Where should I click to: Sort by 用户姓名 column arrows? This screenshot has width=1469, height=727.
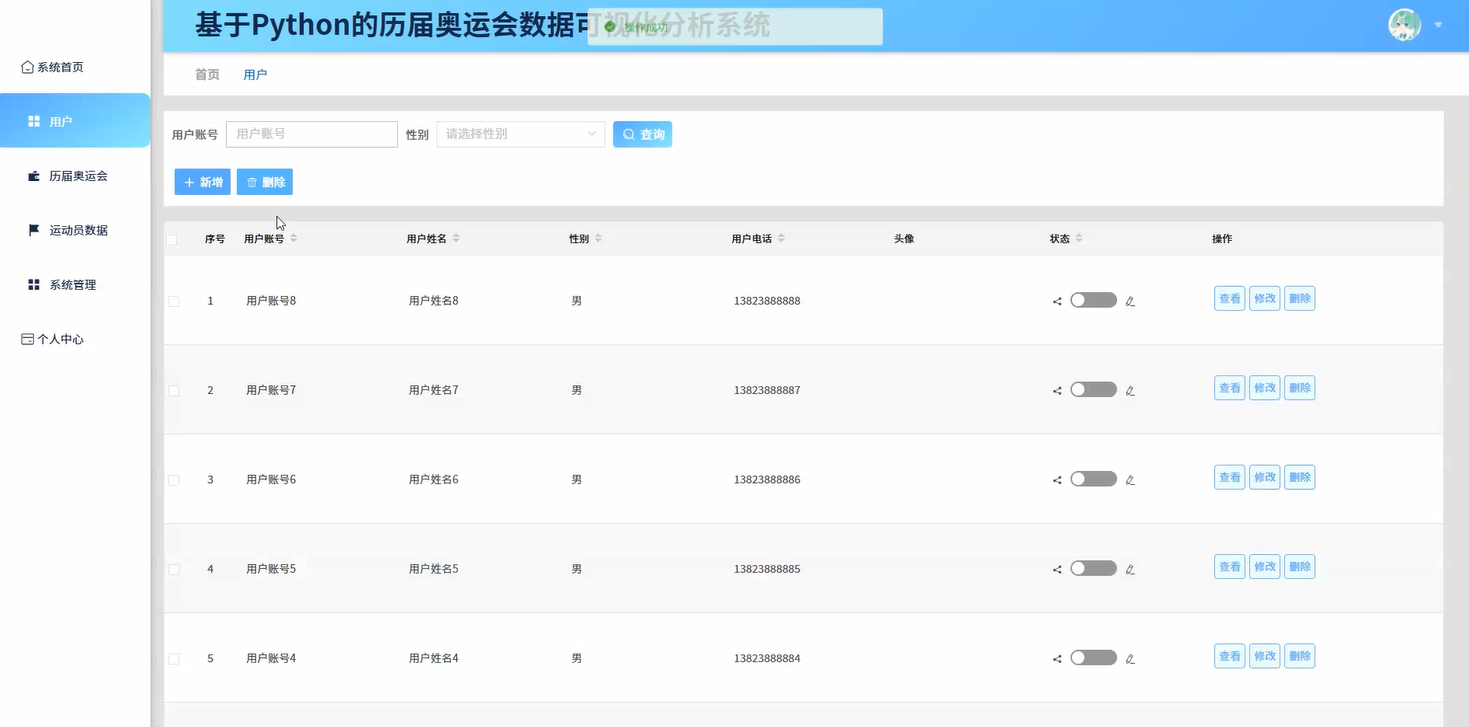pyautogui.click(x=456, y=238)
